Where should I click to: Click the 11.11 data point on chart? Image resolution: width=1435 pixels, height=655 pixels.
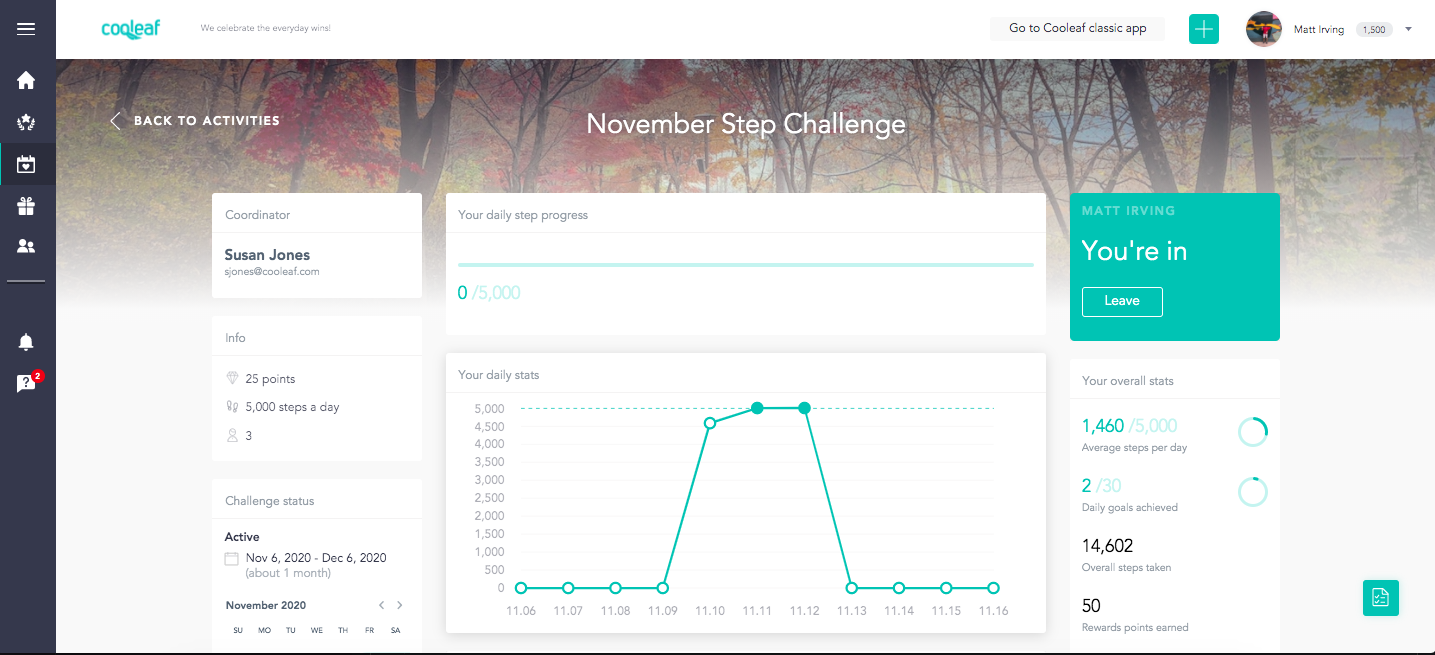757,408
